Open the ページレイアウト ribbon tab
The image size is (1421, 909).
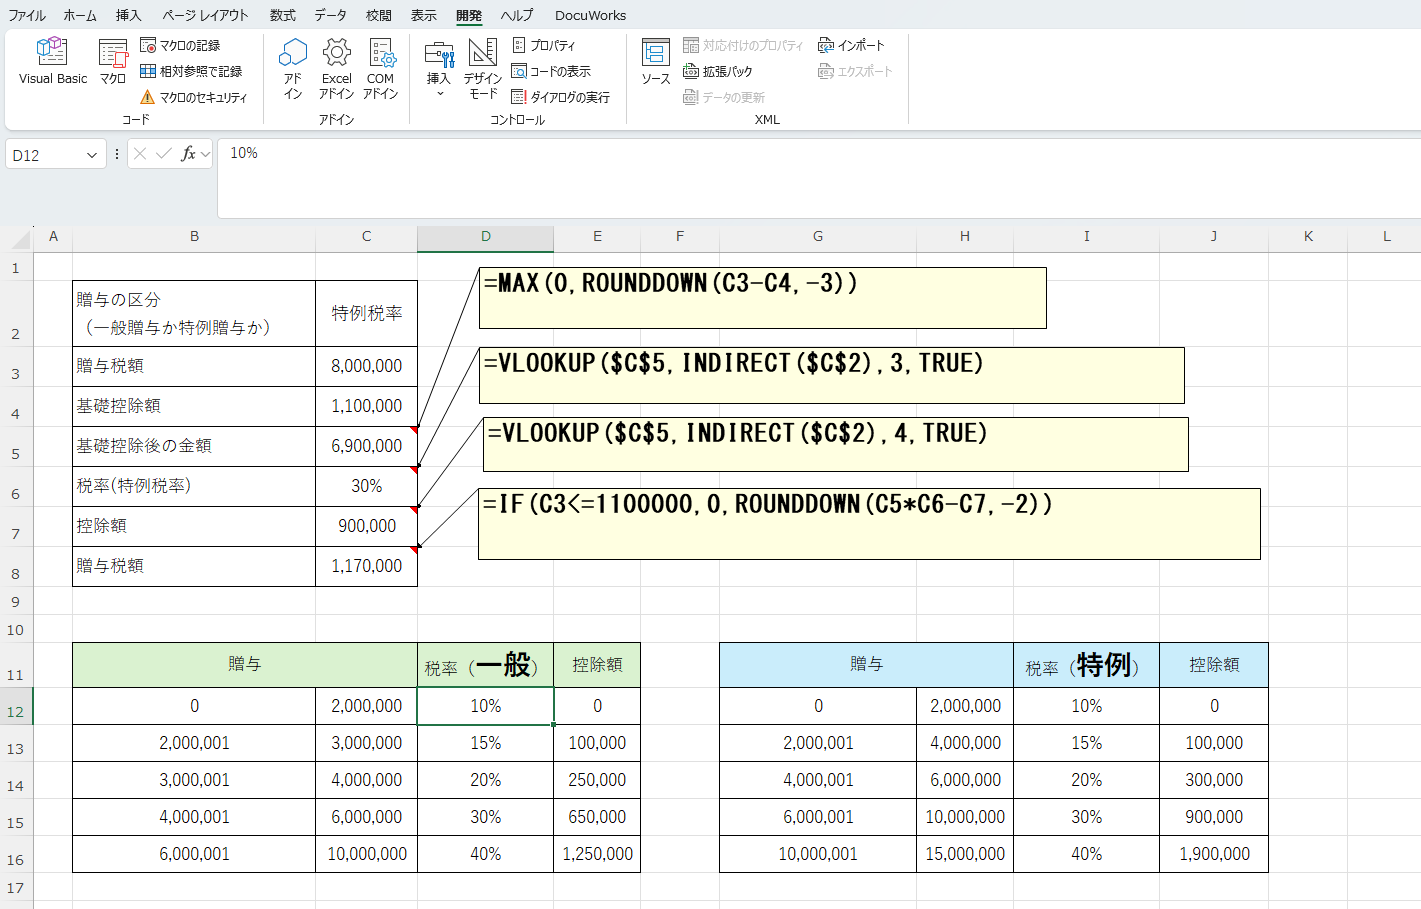[205, 15]
